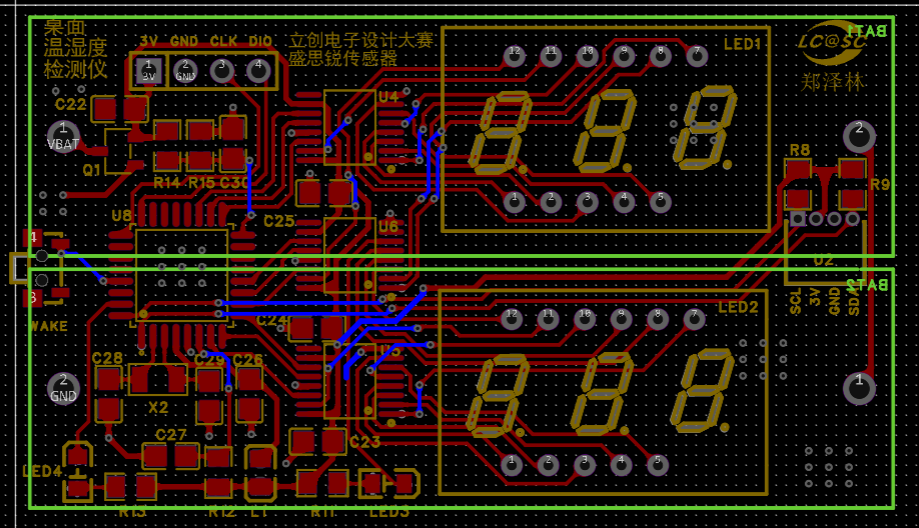Image resolution: width=919 pixels, height=528 pixels.
Task: Select the round GND test pad numbered 2
Action: click(63, 389)
